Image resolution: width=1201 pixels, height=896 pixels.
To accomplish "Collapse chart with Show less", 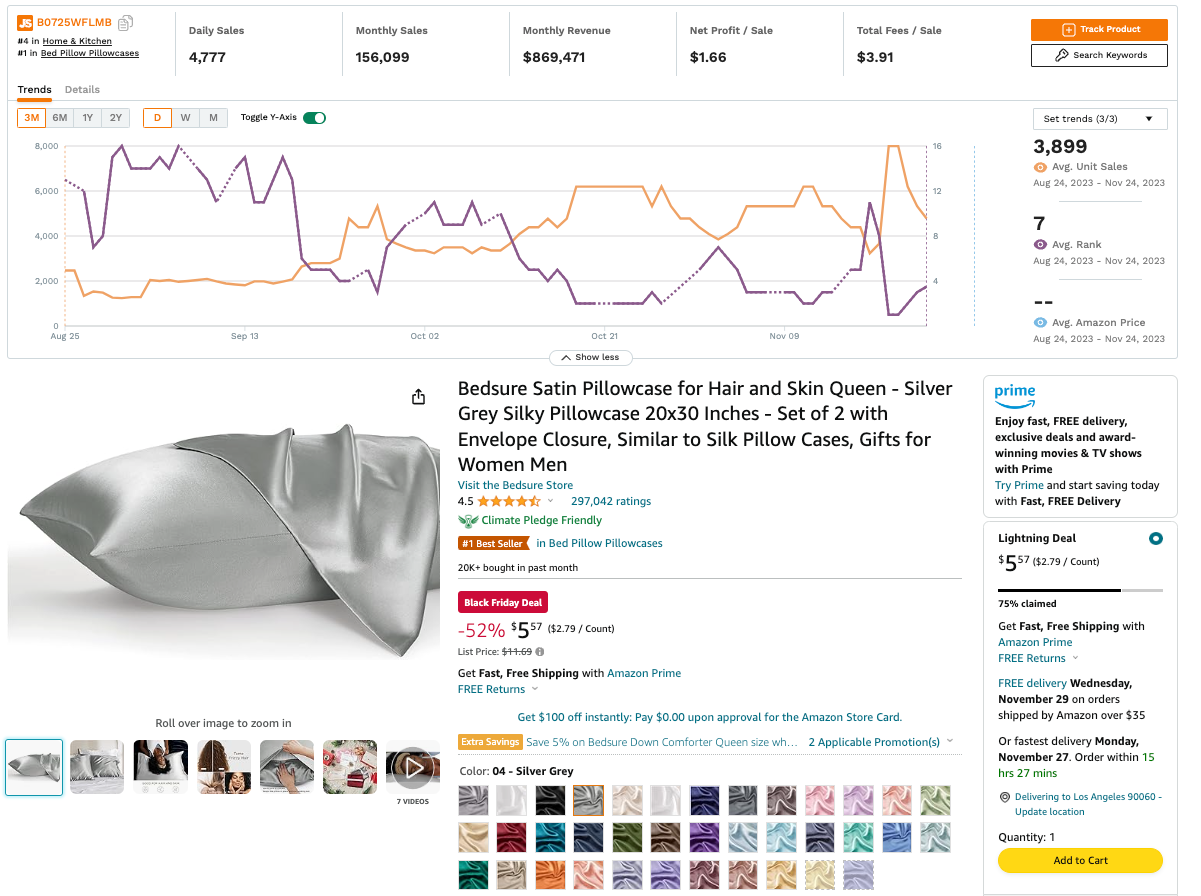I will (x=590, y=357).
